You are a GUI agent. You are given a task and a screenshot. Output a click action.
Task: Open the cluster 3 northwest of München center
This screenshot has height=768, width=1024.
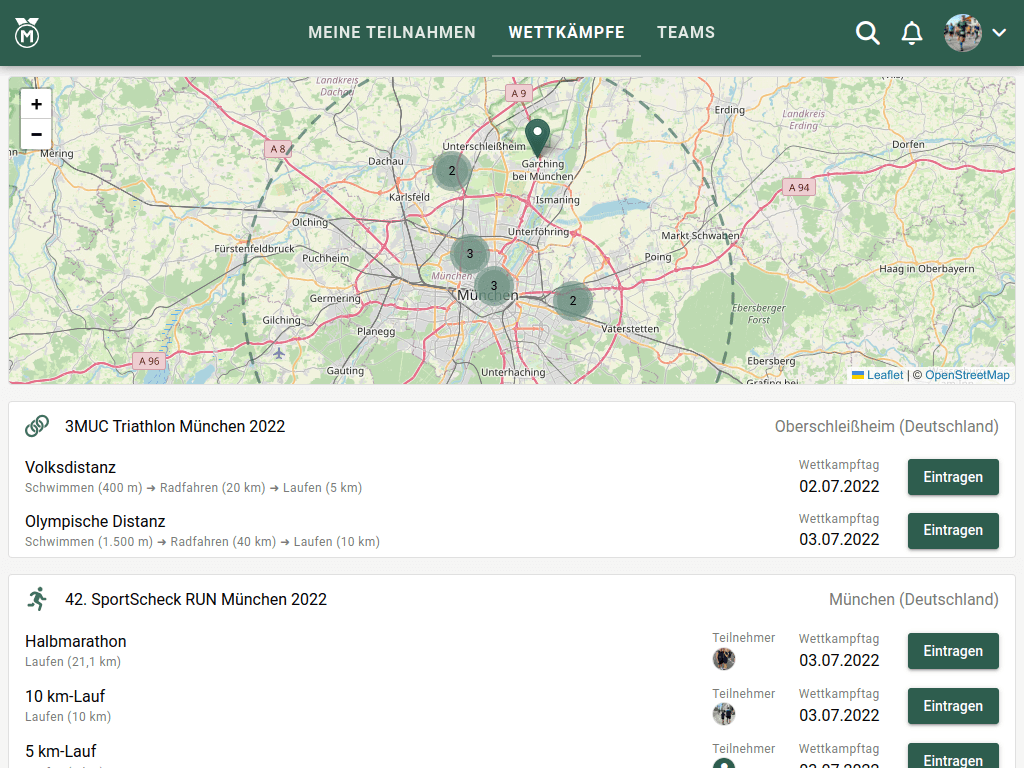click(x=470, y=253)
